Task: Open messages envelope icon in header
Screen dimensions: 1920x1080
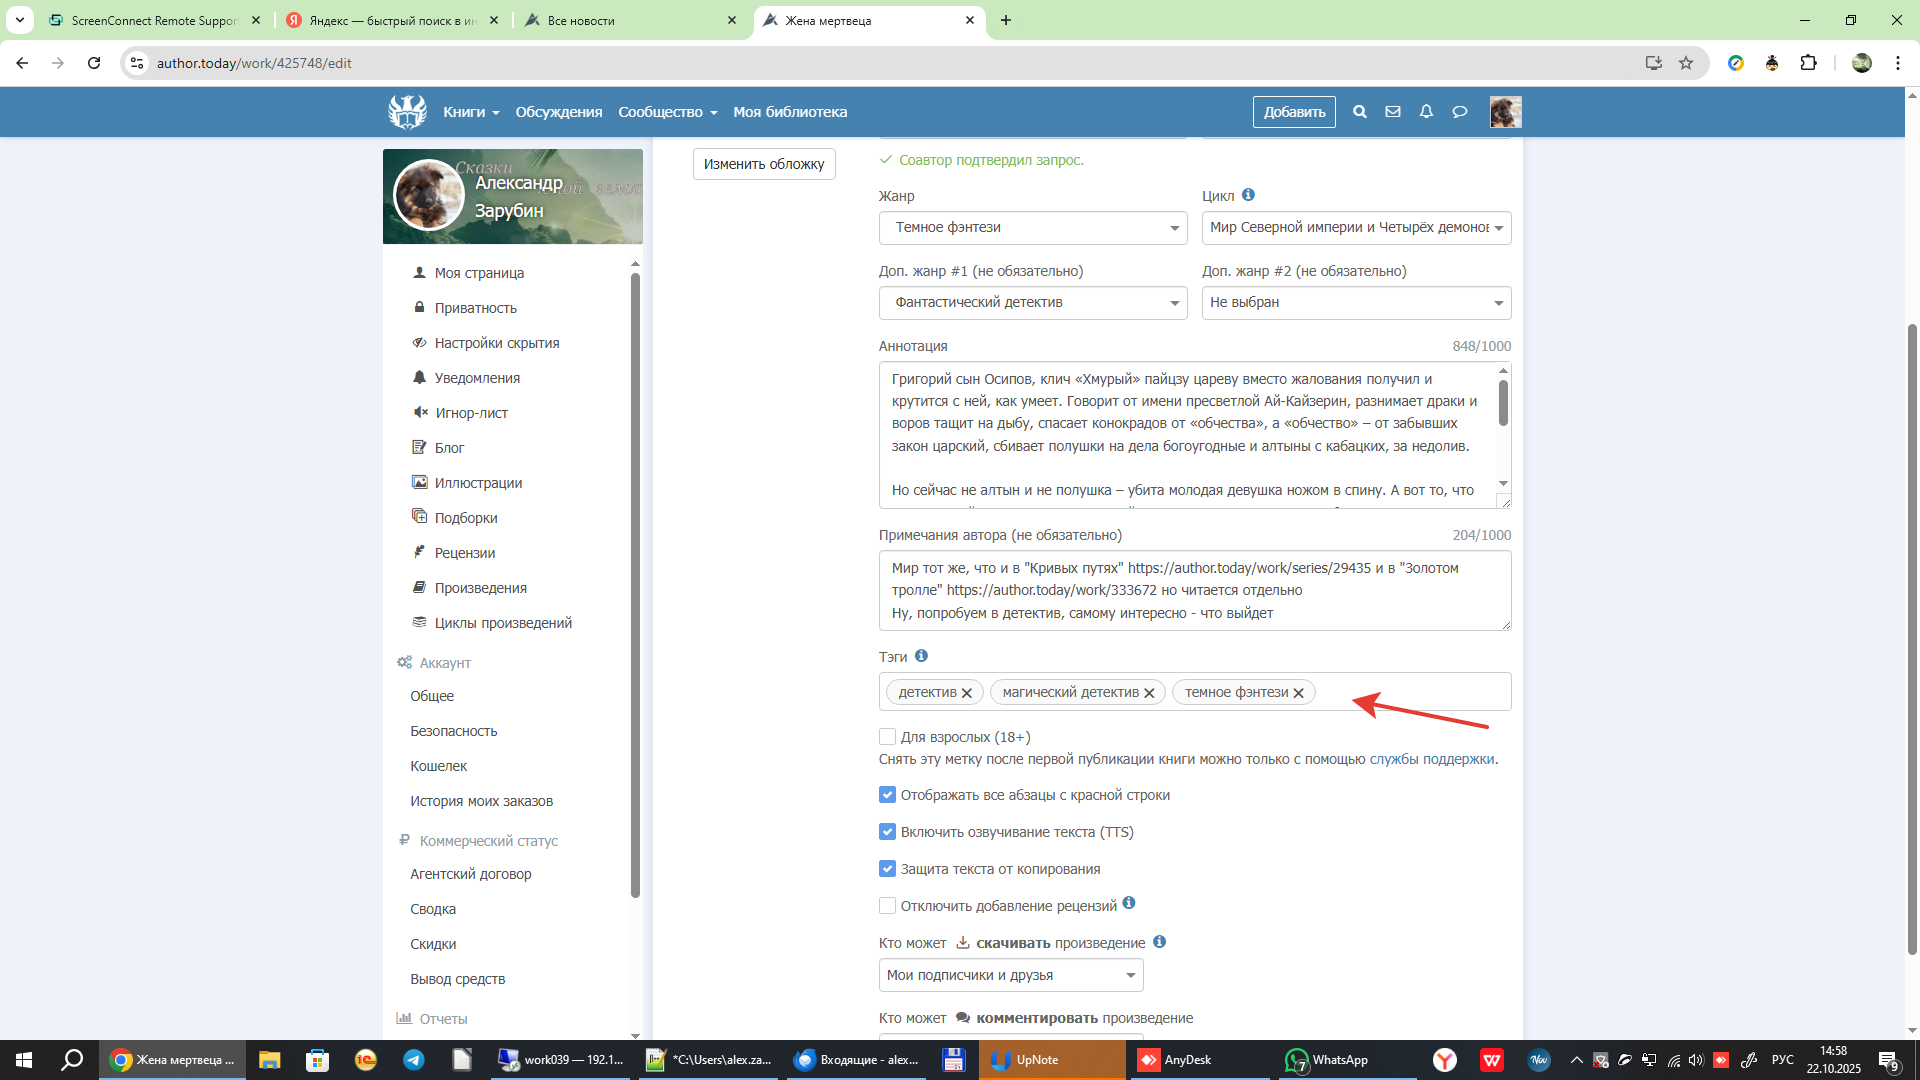Action: pyautogui.click(x=1392, y=112)
